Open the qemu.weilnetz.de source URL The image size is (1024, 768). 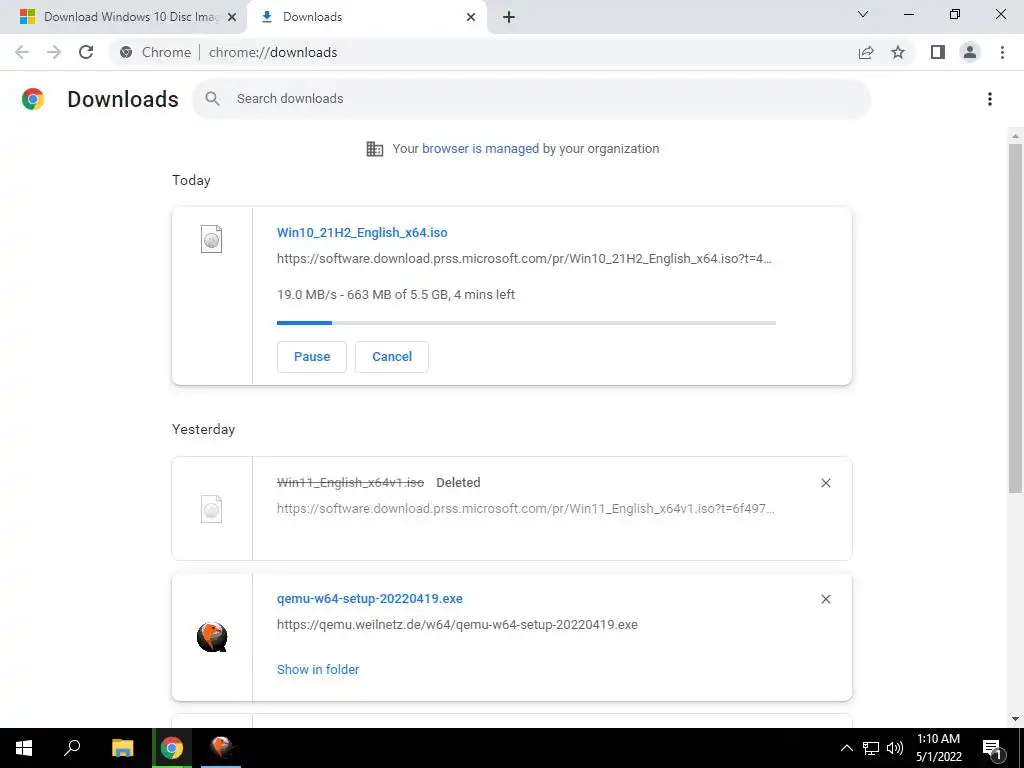(457, 624)
